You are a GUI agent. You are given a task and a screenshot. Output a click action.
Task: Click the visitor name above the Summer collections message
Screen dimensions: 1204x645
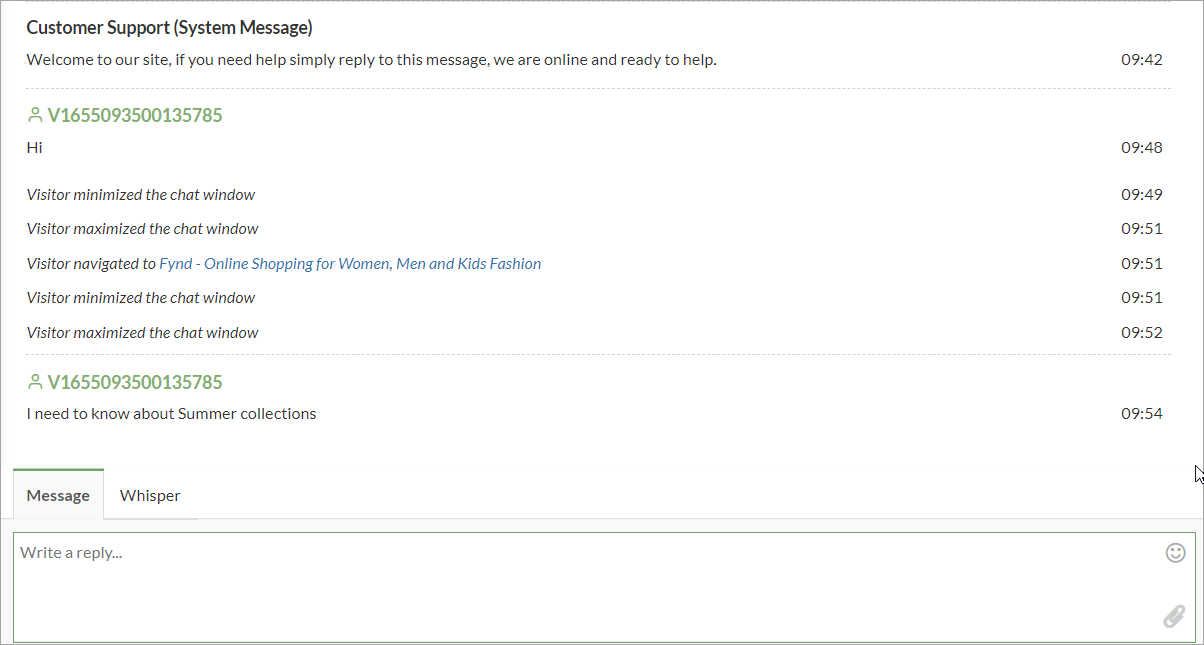tap(135, 382)
